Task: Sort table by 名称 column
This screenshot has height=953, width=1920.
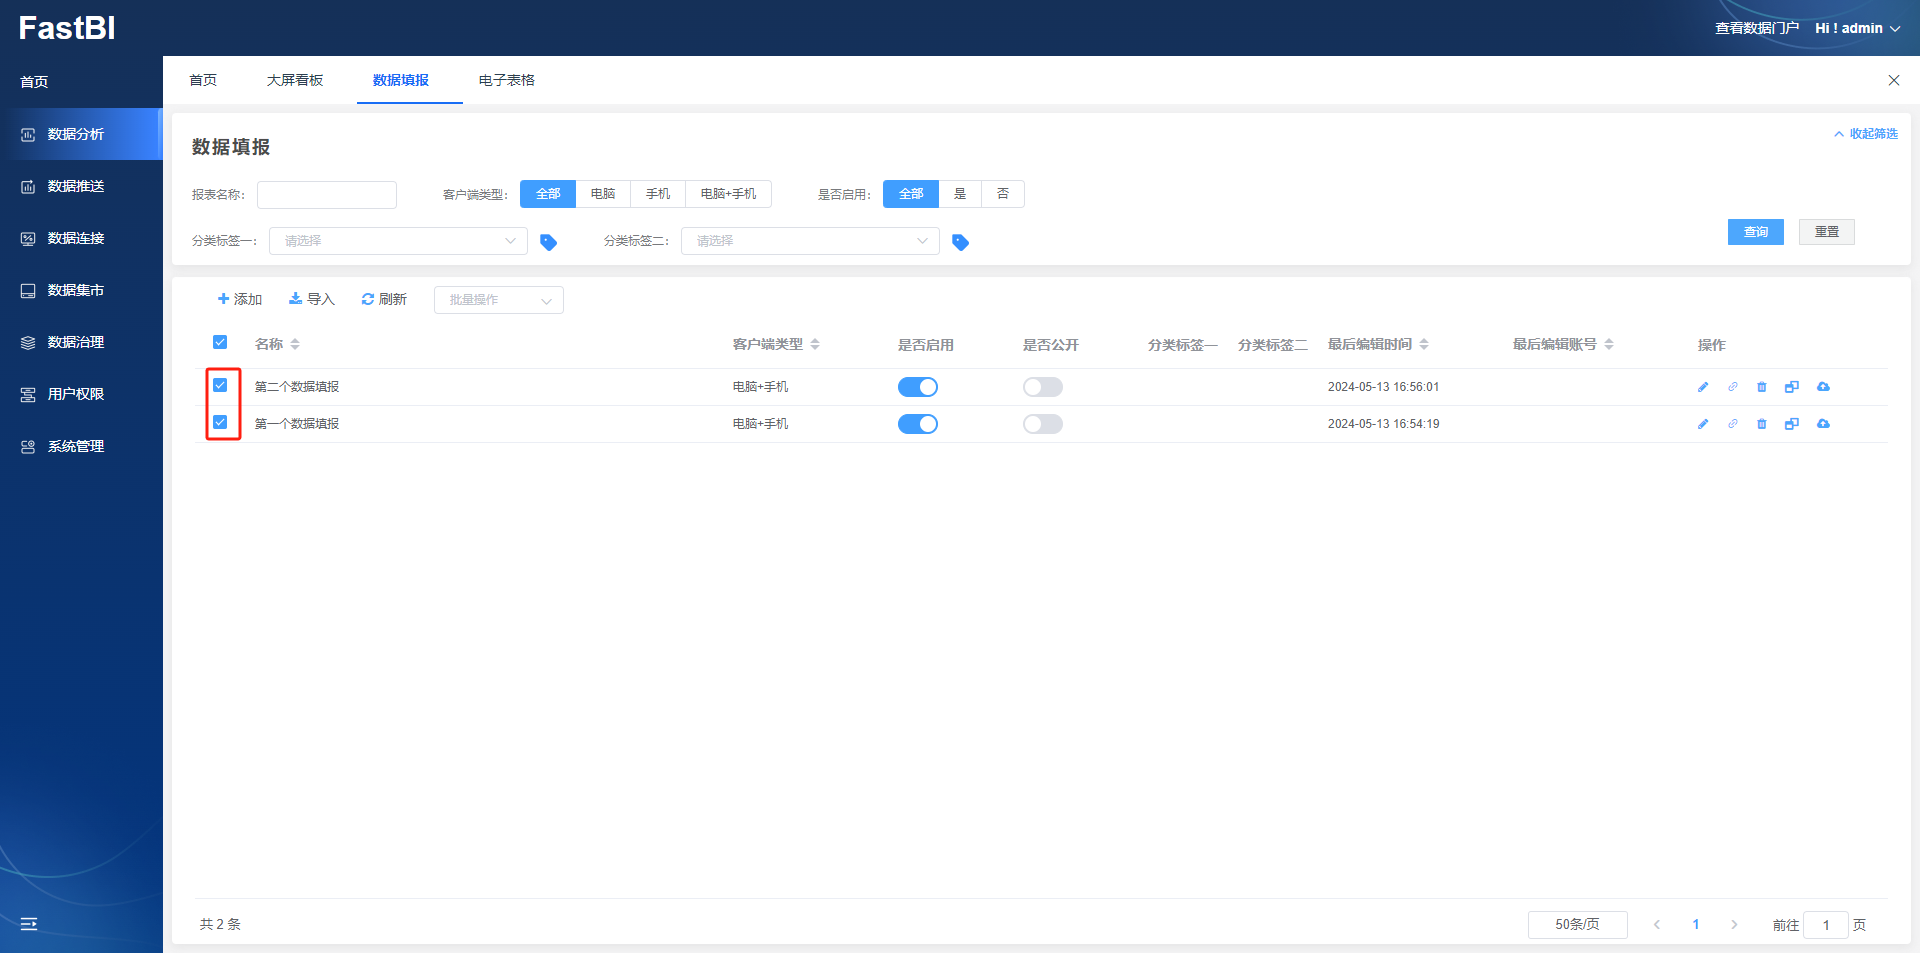Action: (x=295, y=344)
